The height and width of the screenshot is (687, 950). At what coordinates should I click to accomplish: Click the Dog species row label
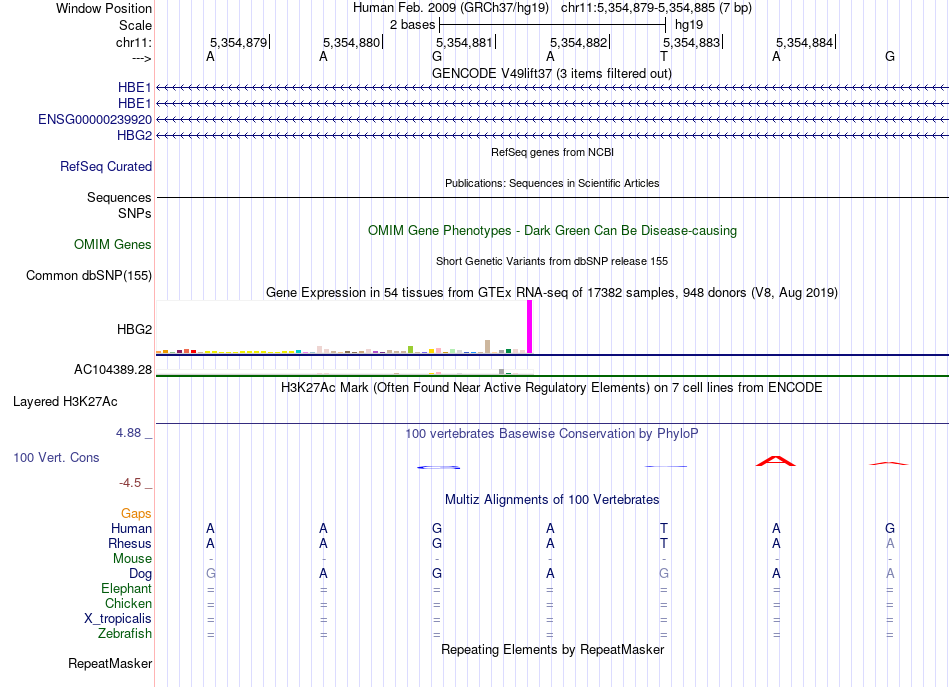pyautogui.click(x=140, y=573)
